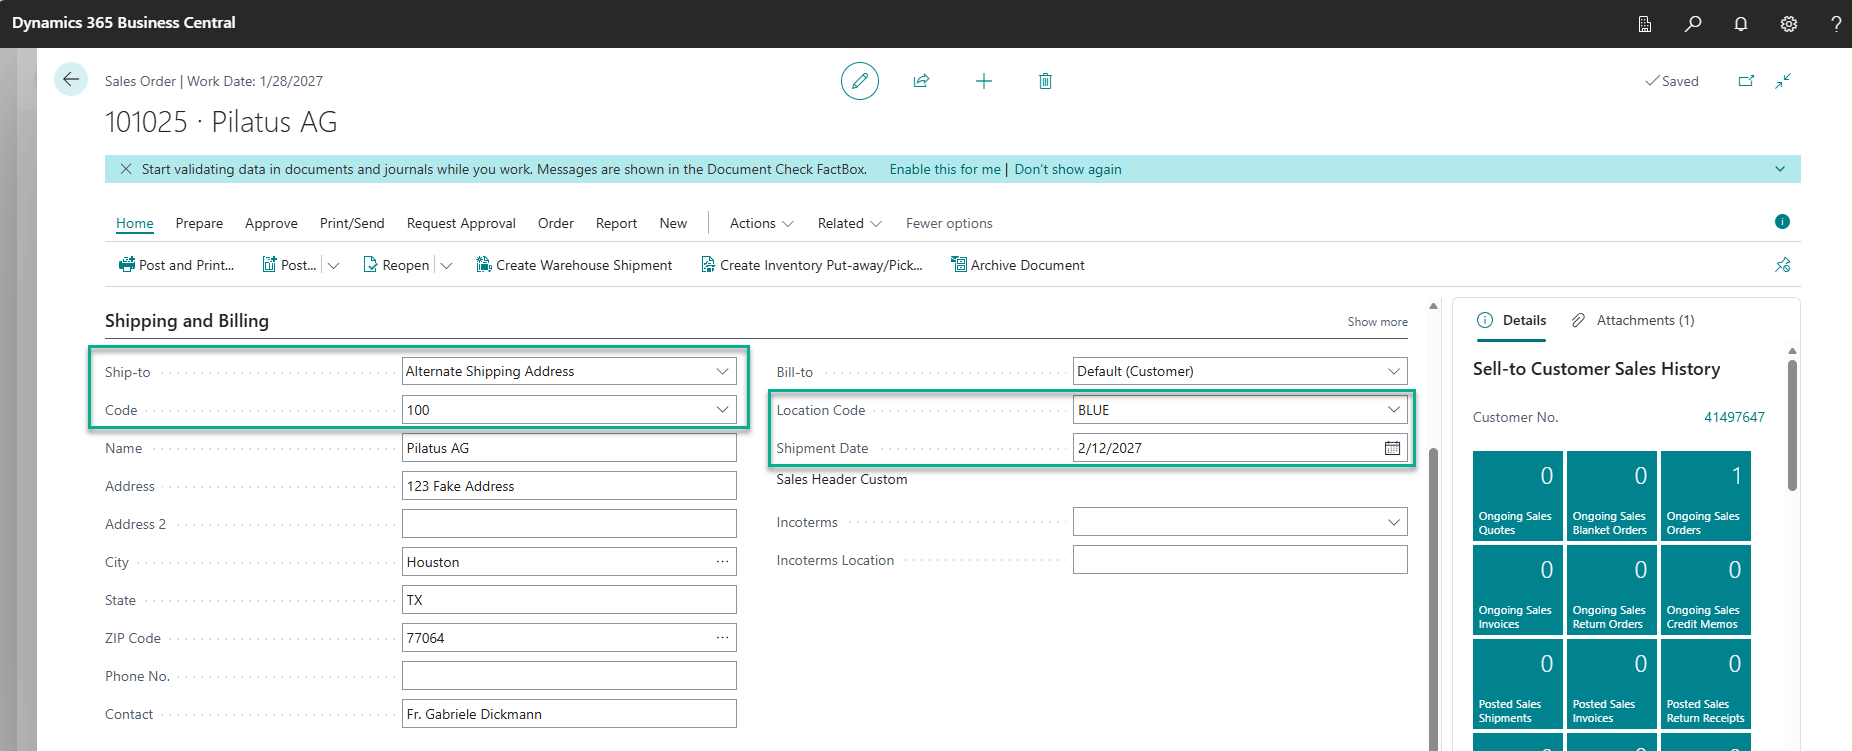Click the Phone No. input field
Viewport: 1852px width, 751px height.
click(x=569, y=676)
